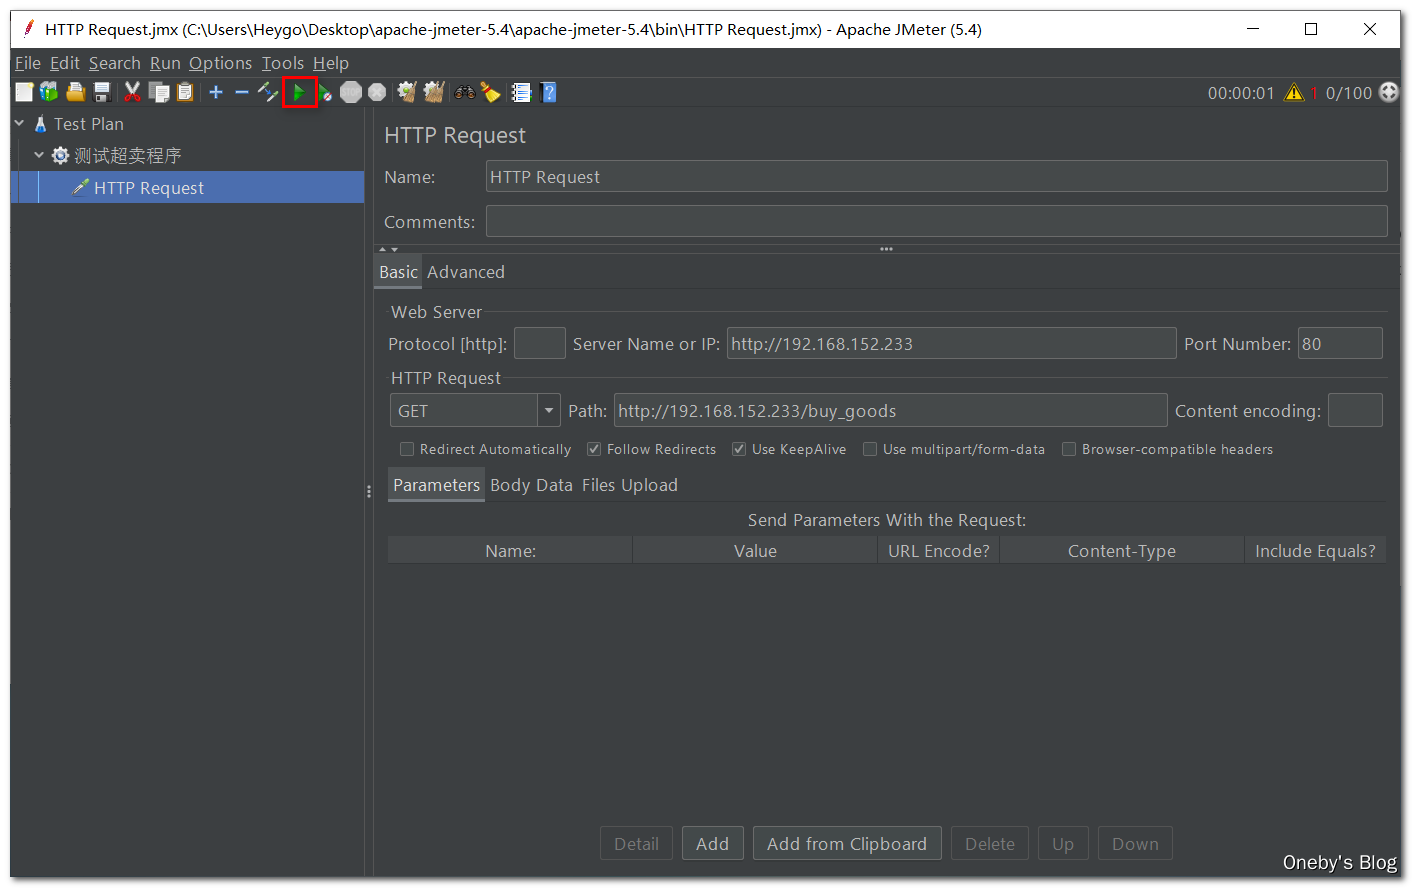Open the Edit menu

pyautogui.click(x=65, y=63)
